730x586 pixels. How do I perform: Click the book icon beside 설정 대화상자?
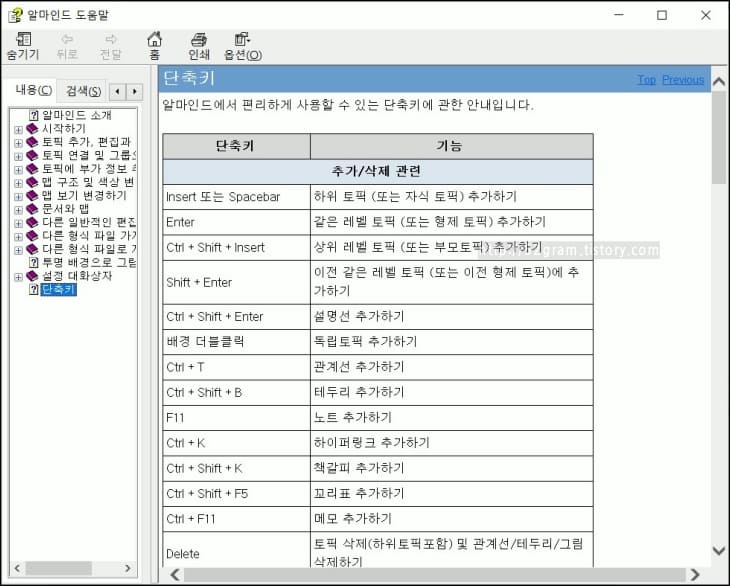32,276
